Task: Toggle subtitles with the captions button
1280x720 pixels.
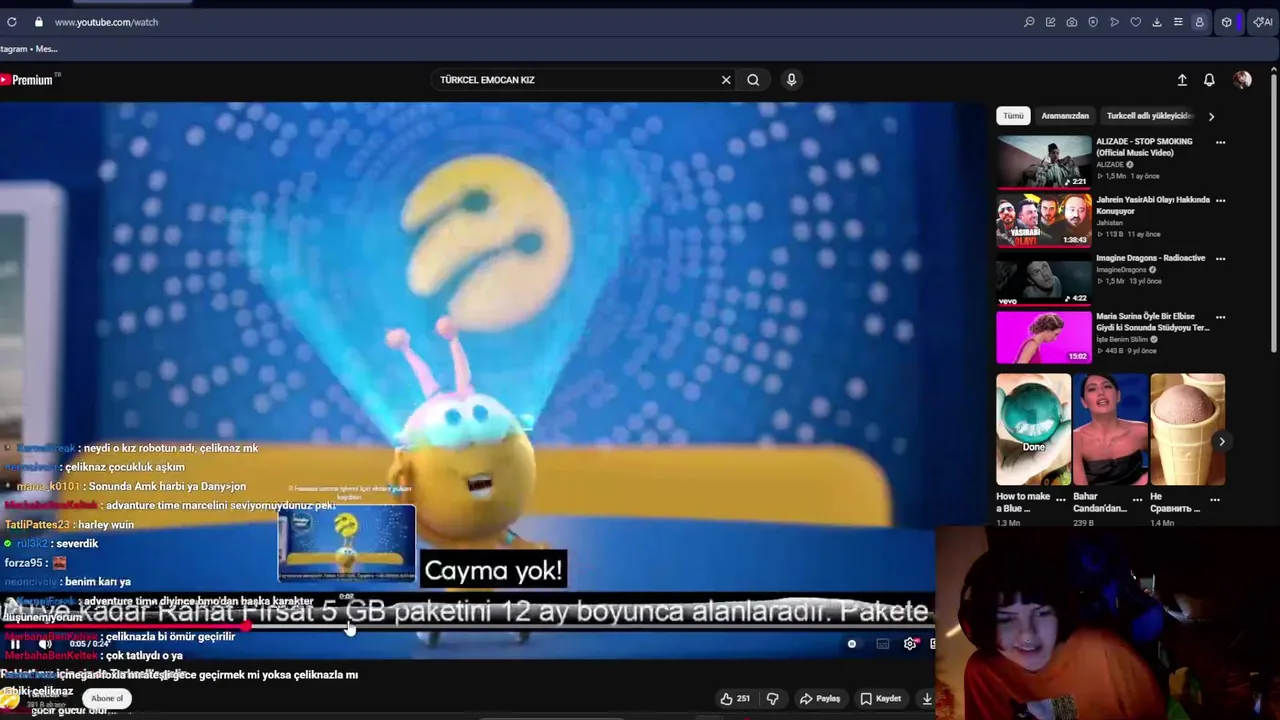Action: 882,644
